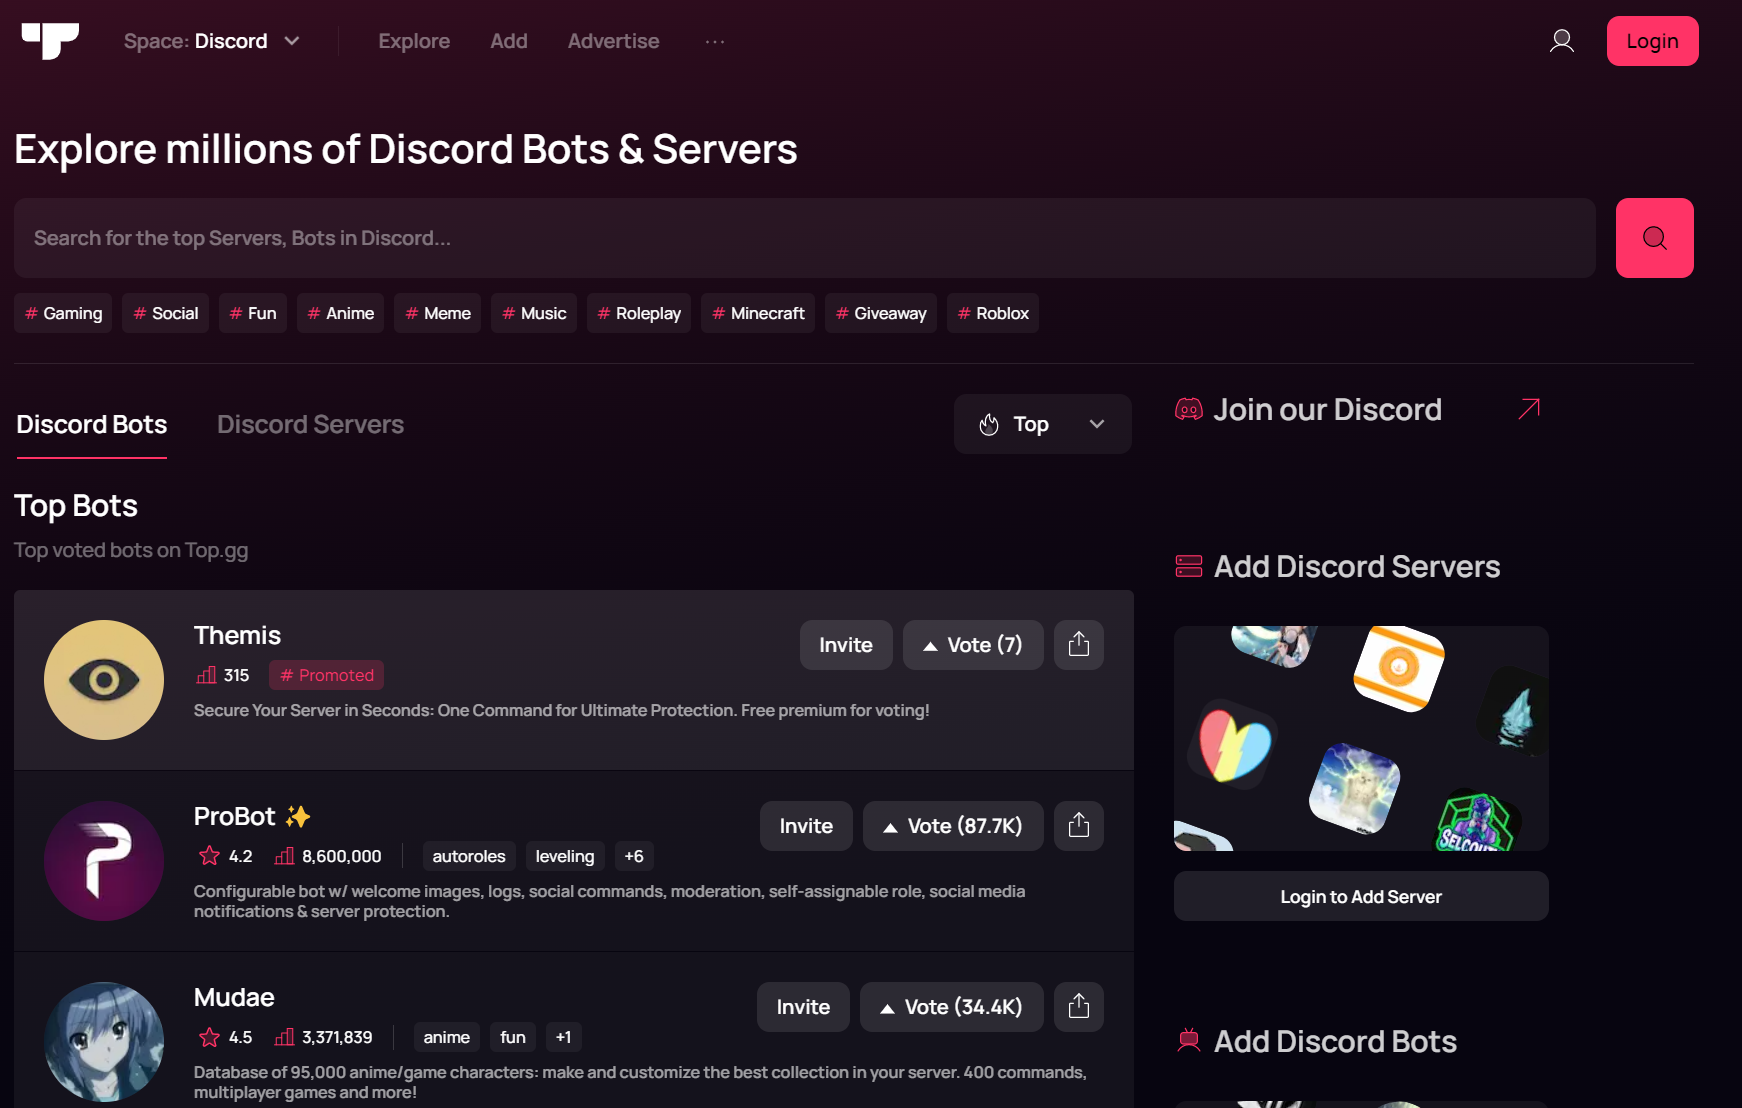The image size is (1742, 1108).
Task: Open the Top sort dropdown
Action: [1042, 424]
